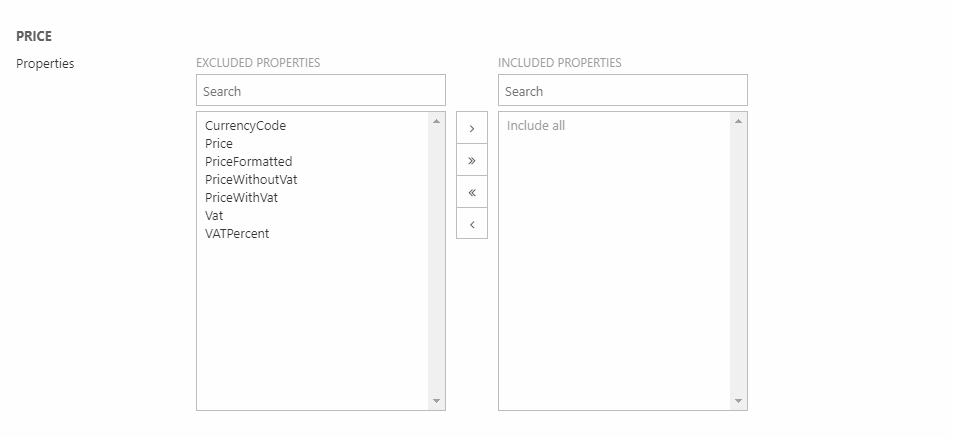953x437 pixels.
Task: Pick PriceWithVat in the list
Action: [241, 198]
